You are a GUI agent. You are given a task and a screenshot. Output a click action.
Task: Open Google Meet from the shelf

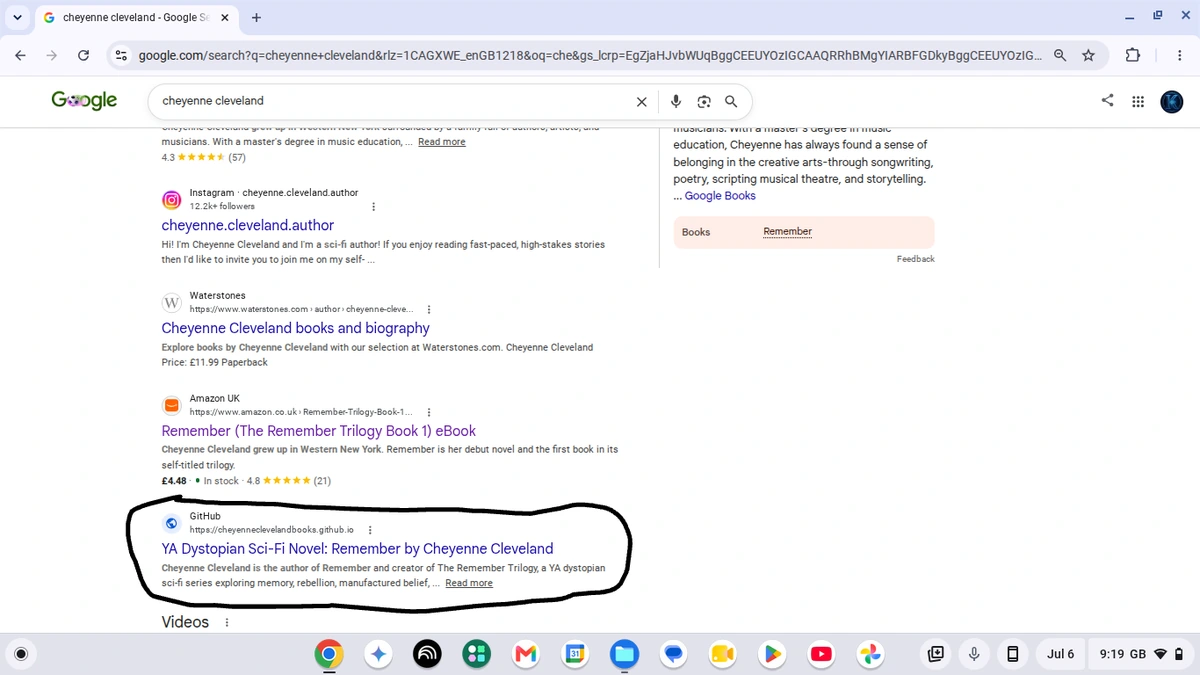tap(722, 654)
